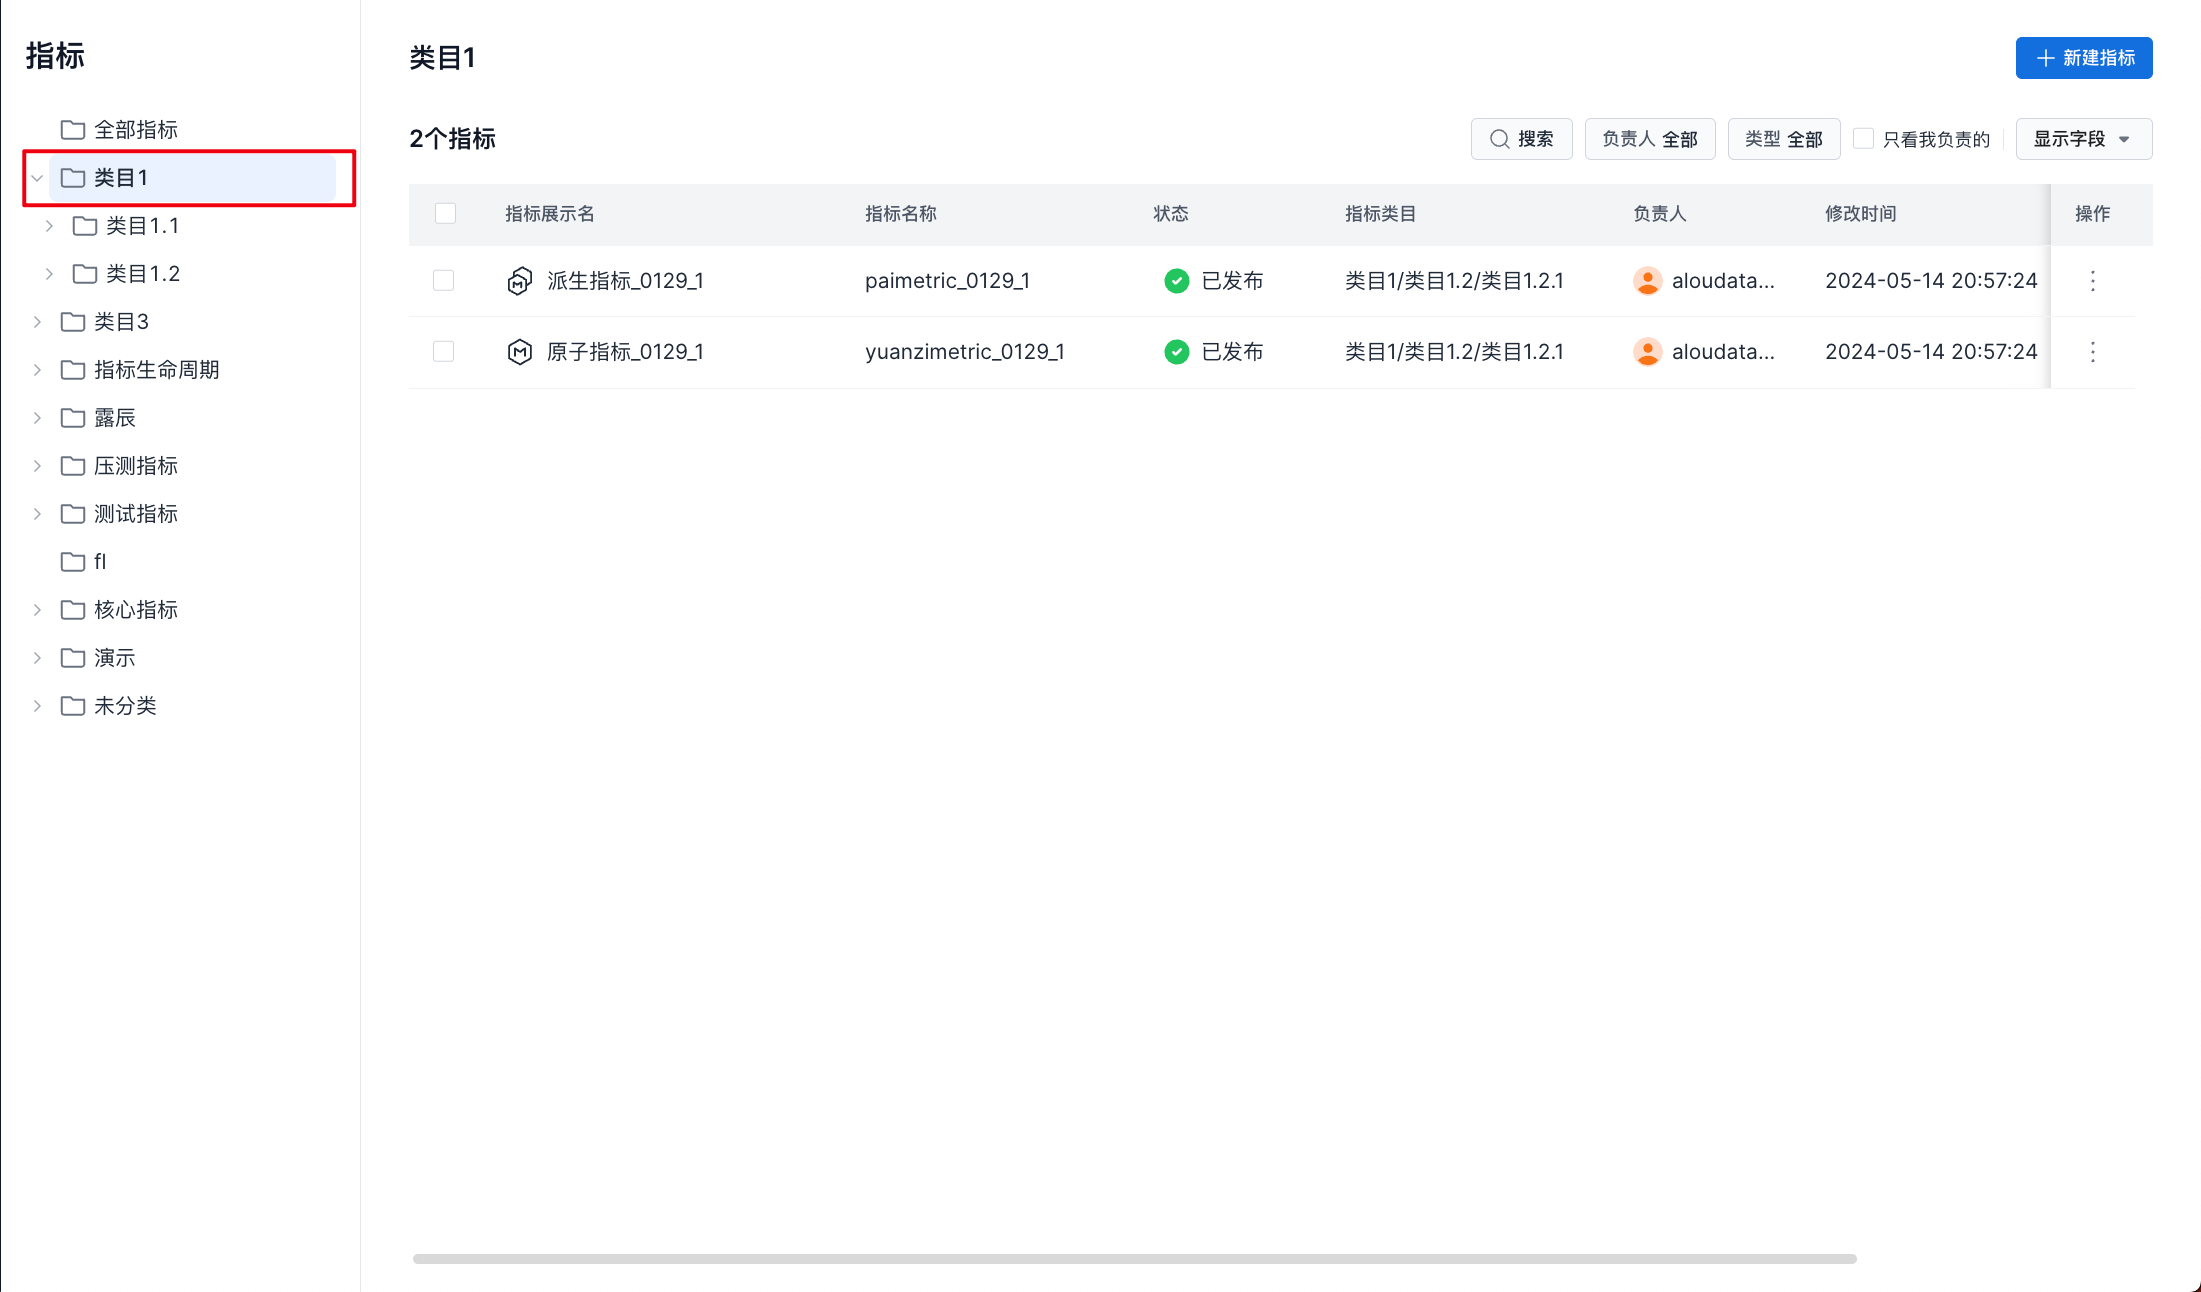Click the 新建指标 button
2201x1292 pixels.
(x=2083, y=58)
